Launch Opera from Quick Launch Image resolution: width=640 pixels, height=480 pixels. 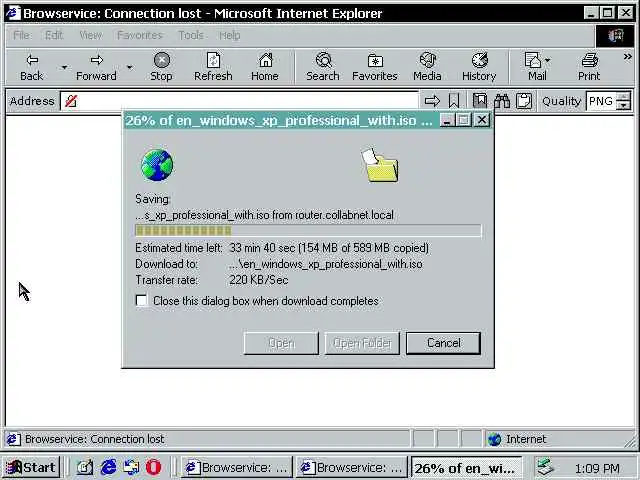coord(153,467)
